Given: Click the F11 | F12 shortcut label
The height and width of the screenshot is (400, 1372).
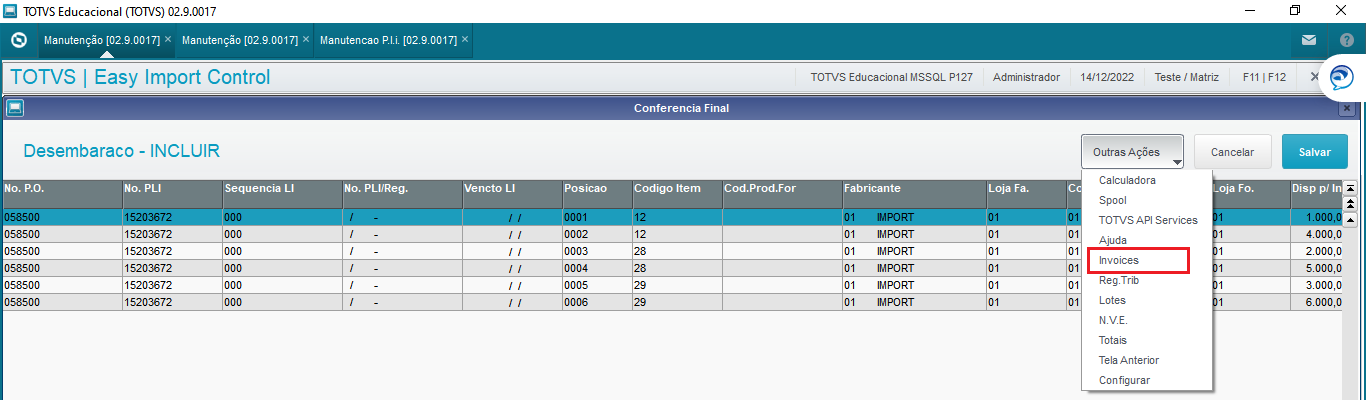Looking at the screenshot, I should pos(1264,77).
